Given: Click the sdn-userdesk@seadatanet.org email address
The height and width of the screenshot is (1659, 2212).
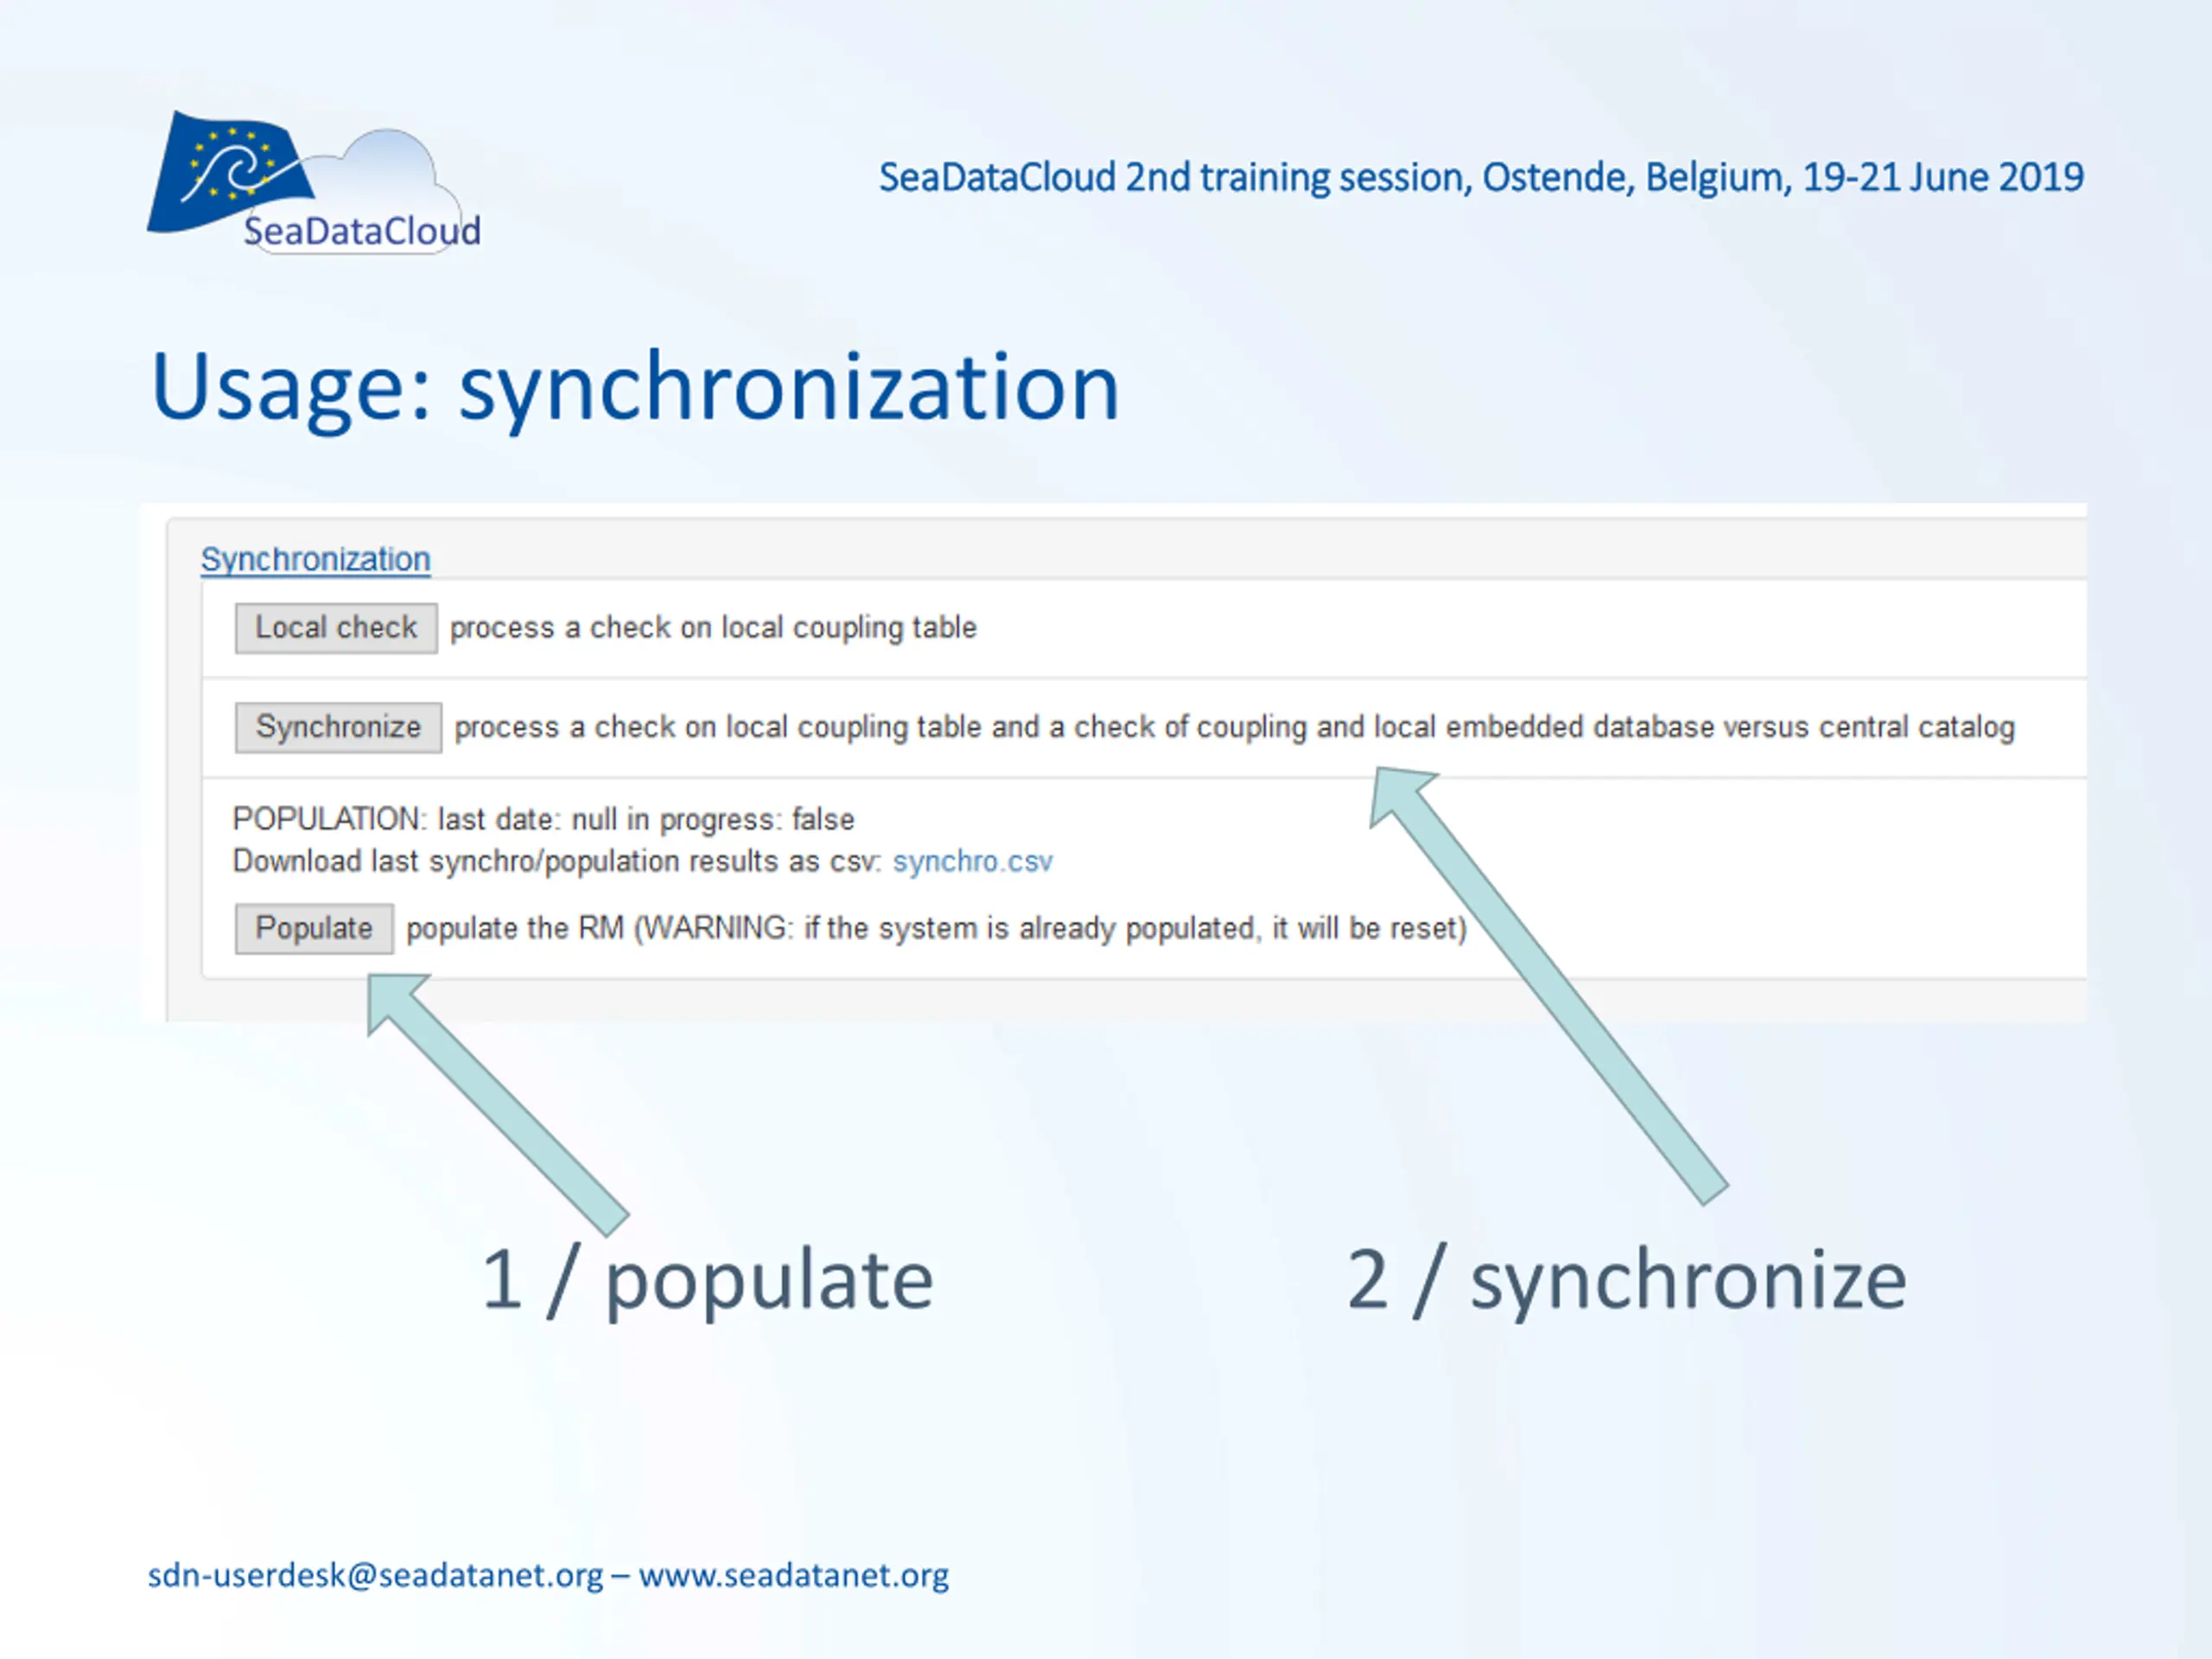Looking at the screenshot, I should tap(376, 1575).
